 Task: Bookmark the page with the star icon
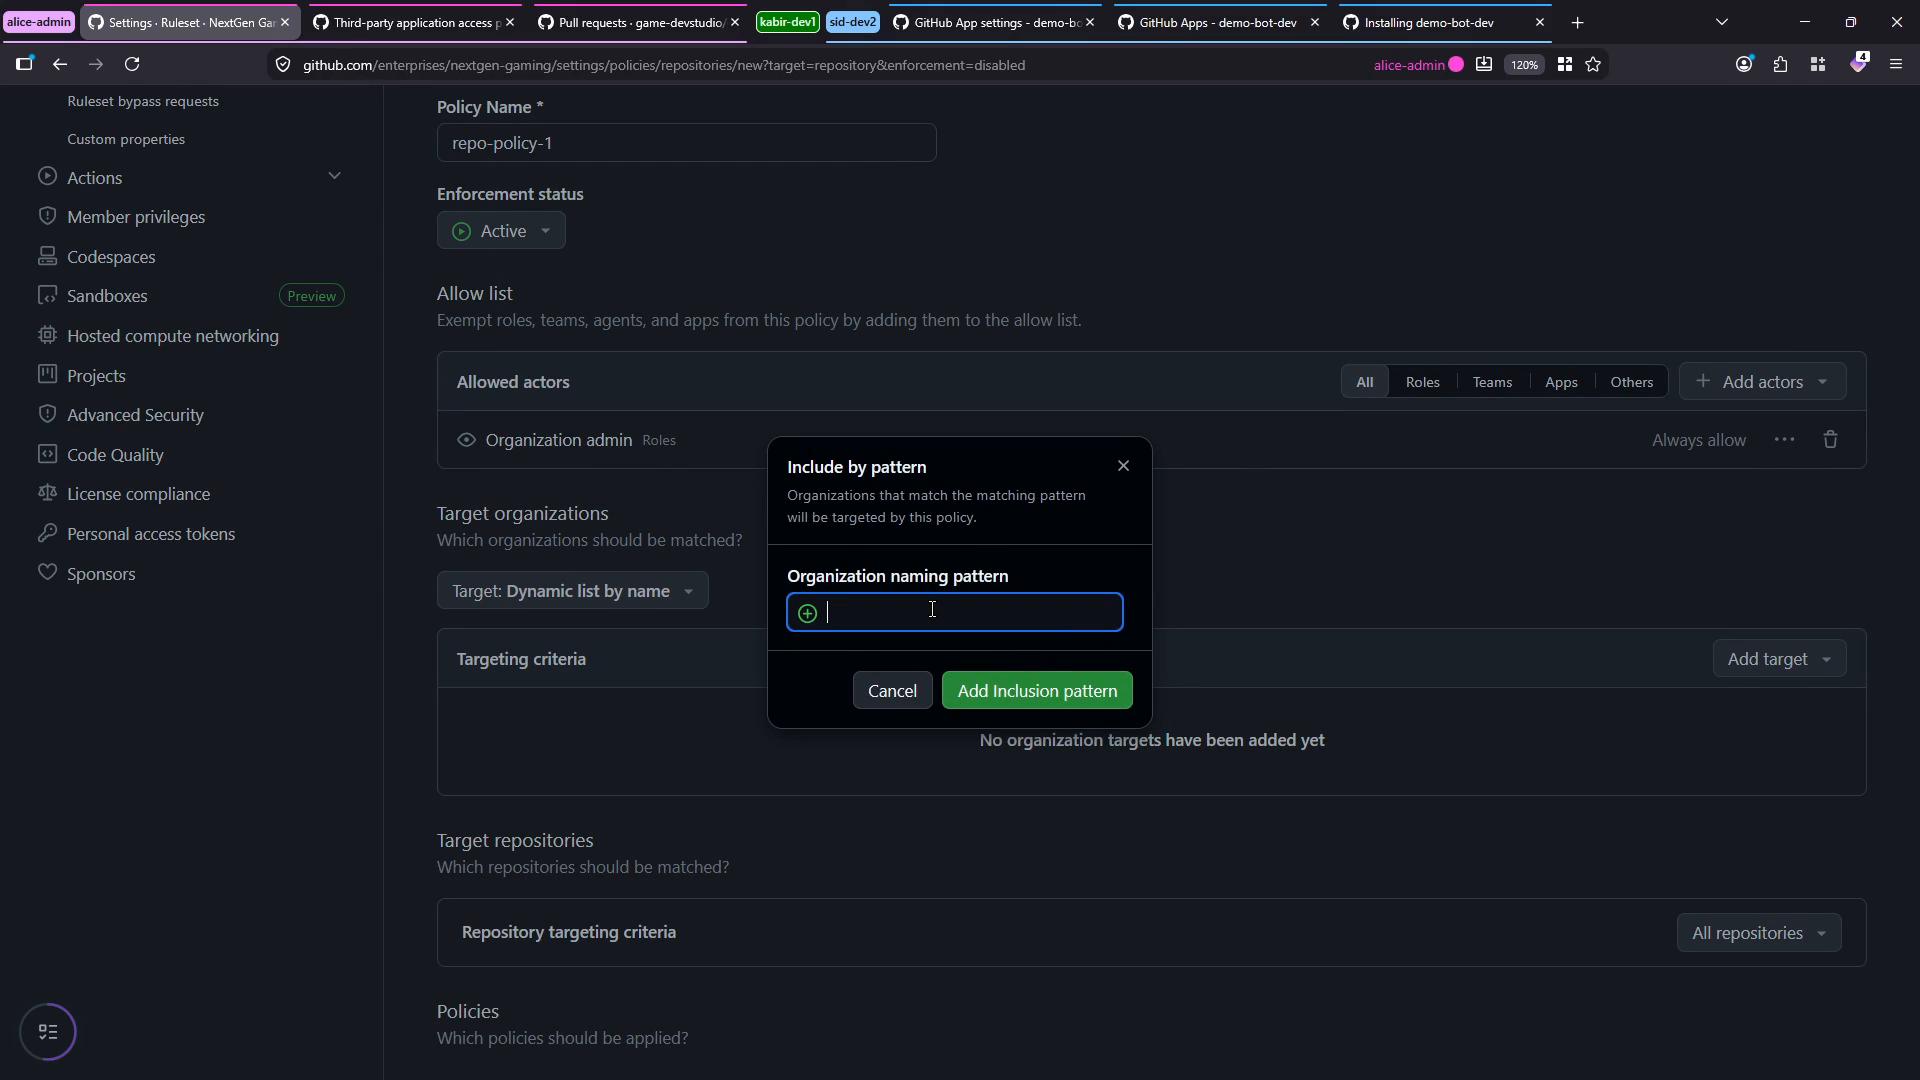click(x=1593, y=65)
